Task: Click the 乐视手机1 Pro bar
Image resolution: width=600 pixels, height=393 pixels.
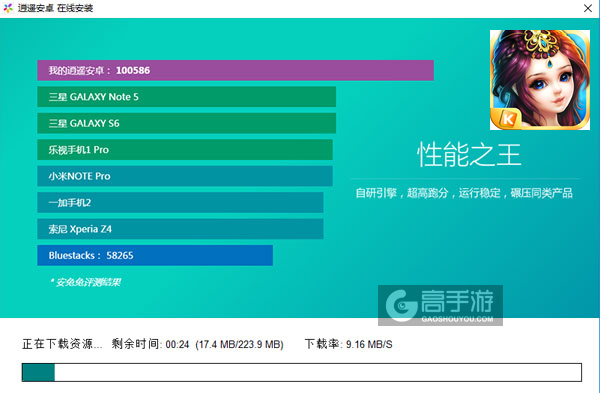Action: 185,150
